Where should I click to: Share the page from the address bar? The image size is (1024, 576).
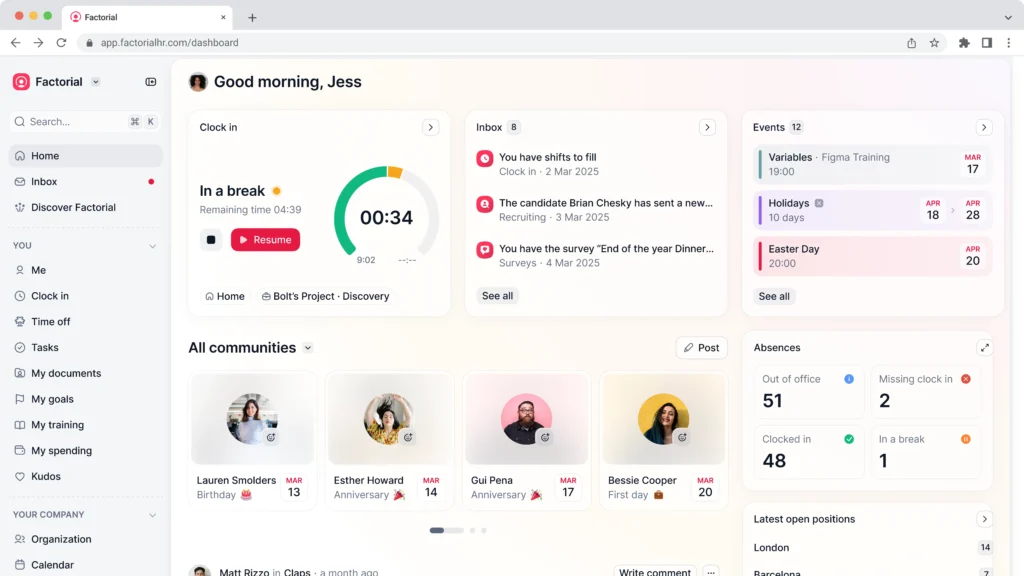[912, 42]
